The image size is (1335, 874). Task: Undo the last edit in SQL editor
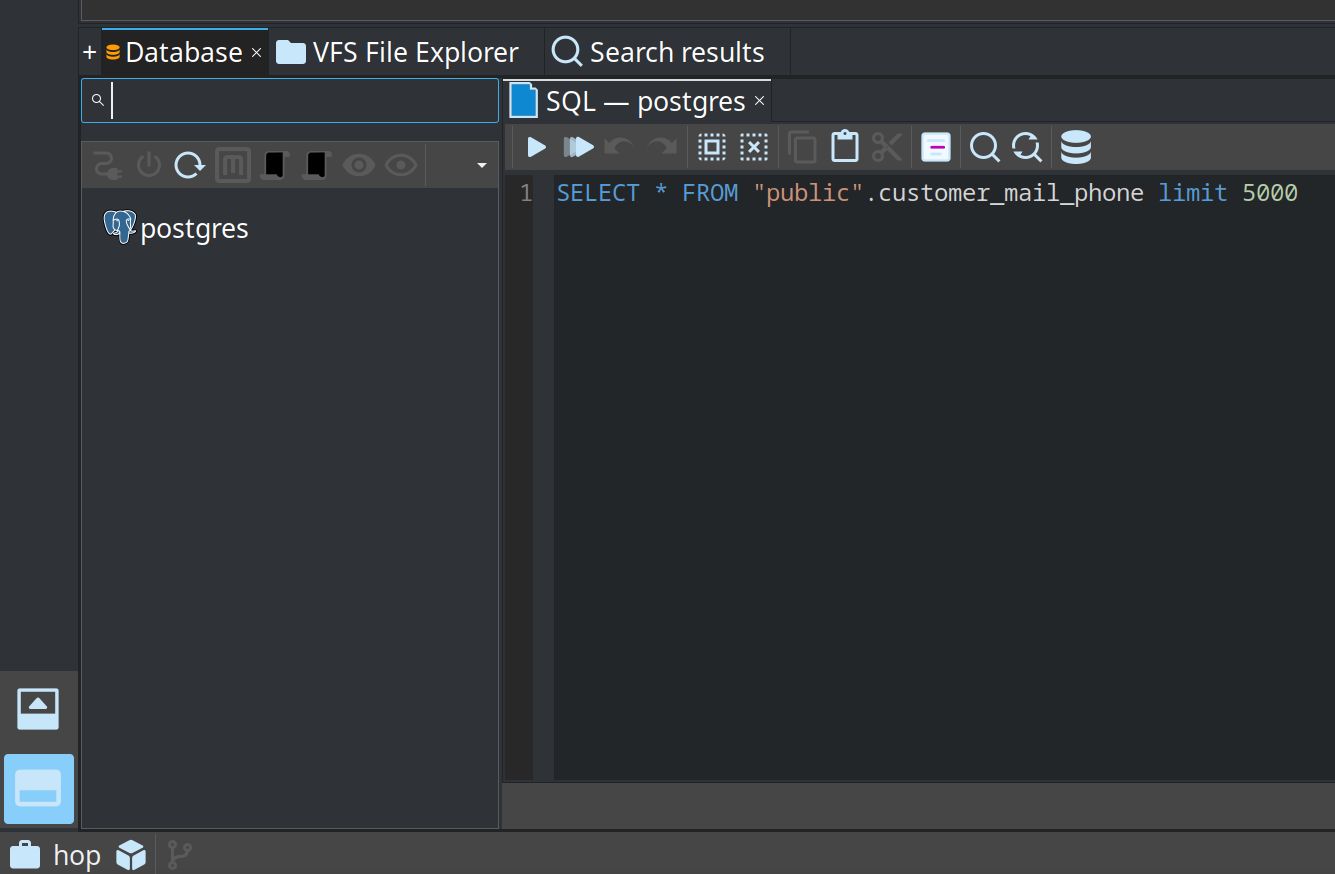tap(619, 148)
